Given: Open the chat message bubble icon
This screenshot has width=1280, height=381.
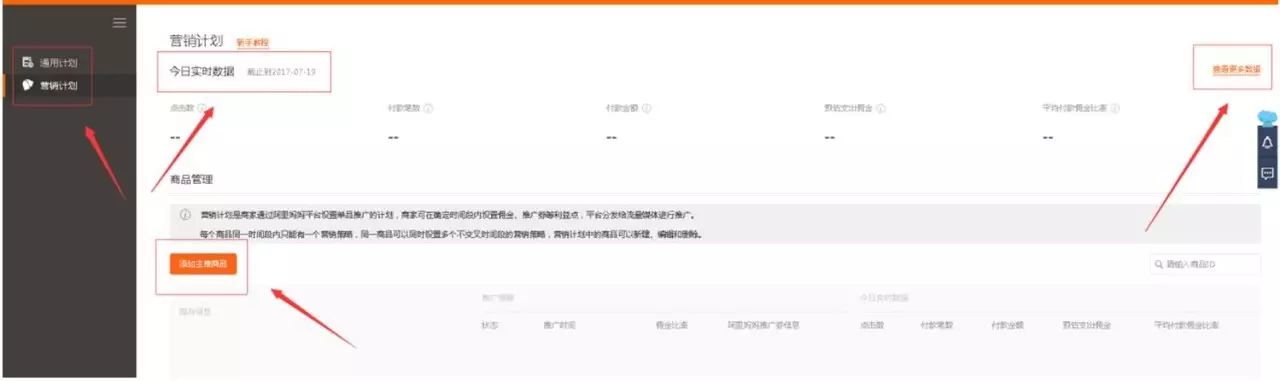Looking at the screenshot, I should pyautogui.click(x=1268, y=173).
